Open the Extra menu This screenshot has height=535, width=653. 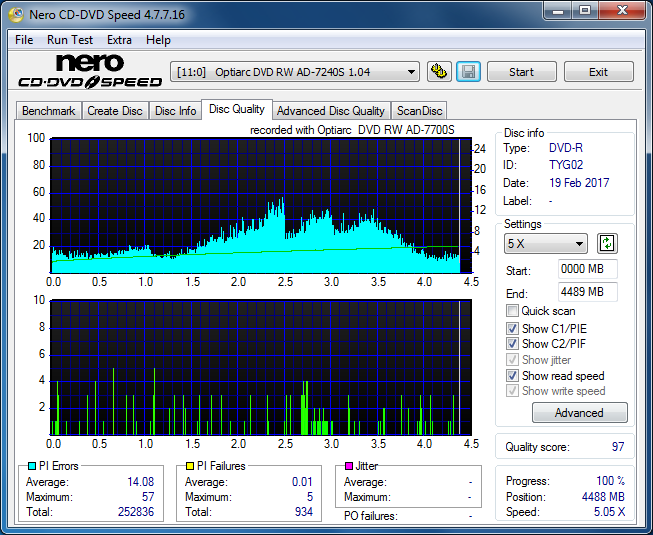119,40
